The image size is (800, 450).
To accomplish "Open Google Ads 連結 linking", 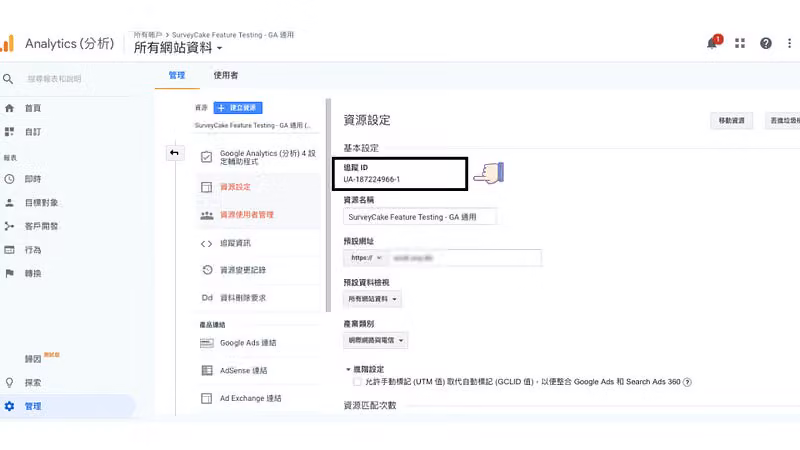I will pos(248,343).
